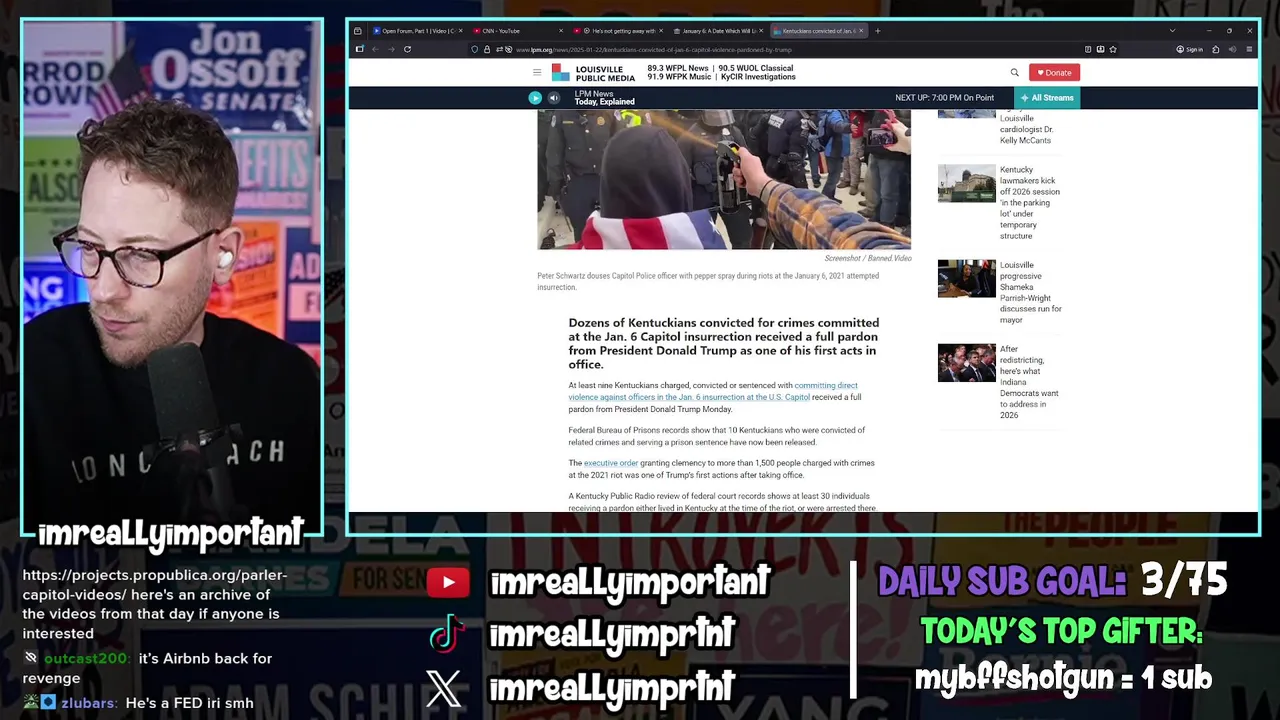Screen dimensions: 1280x720
Task: Switch to Open Forum, Part 1 tab
Action: point(418,31)
